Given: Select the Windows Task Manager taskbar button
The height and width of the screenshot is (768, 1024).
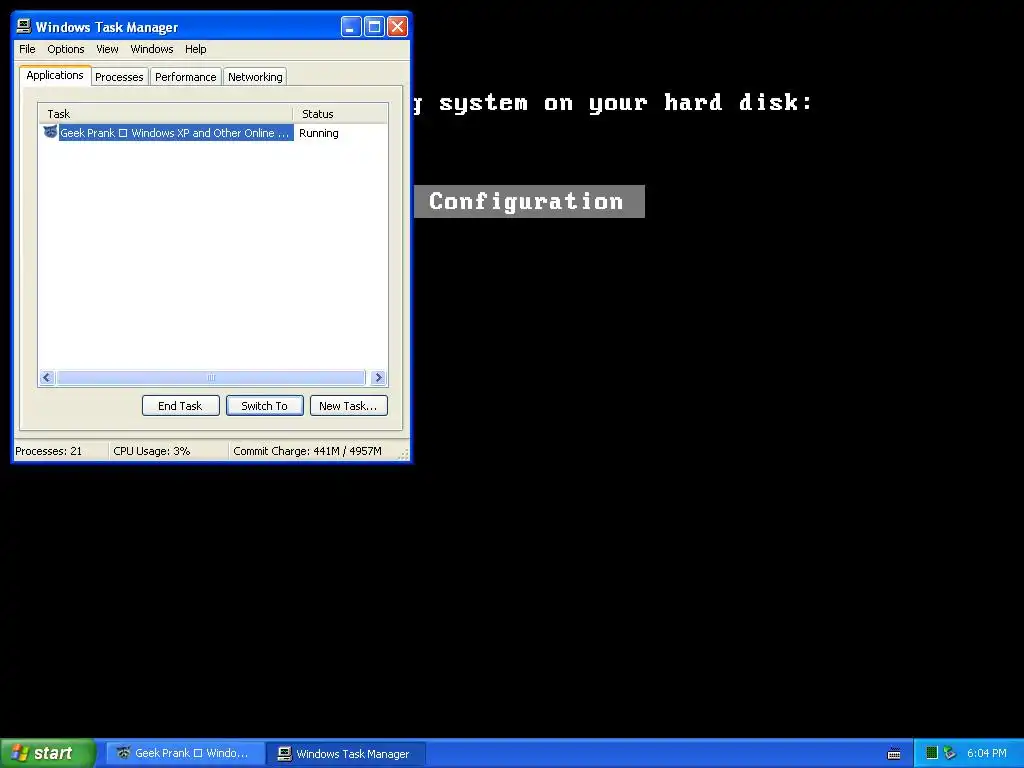Looking at the screenshot, I should [346, 754].
